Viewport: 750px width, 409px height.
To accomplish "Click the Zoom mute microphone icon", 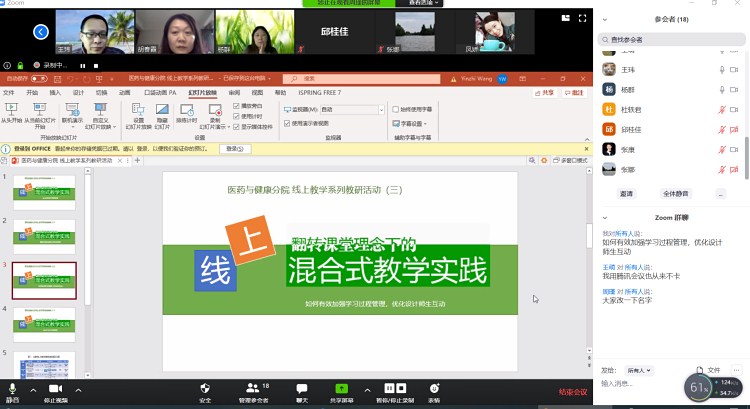I will pyautogui.click(x=12, y=388).
